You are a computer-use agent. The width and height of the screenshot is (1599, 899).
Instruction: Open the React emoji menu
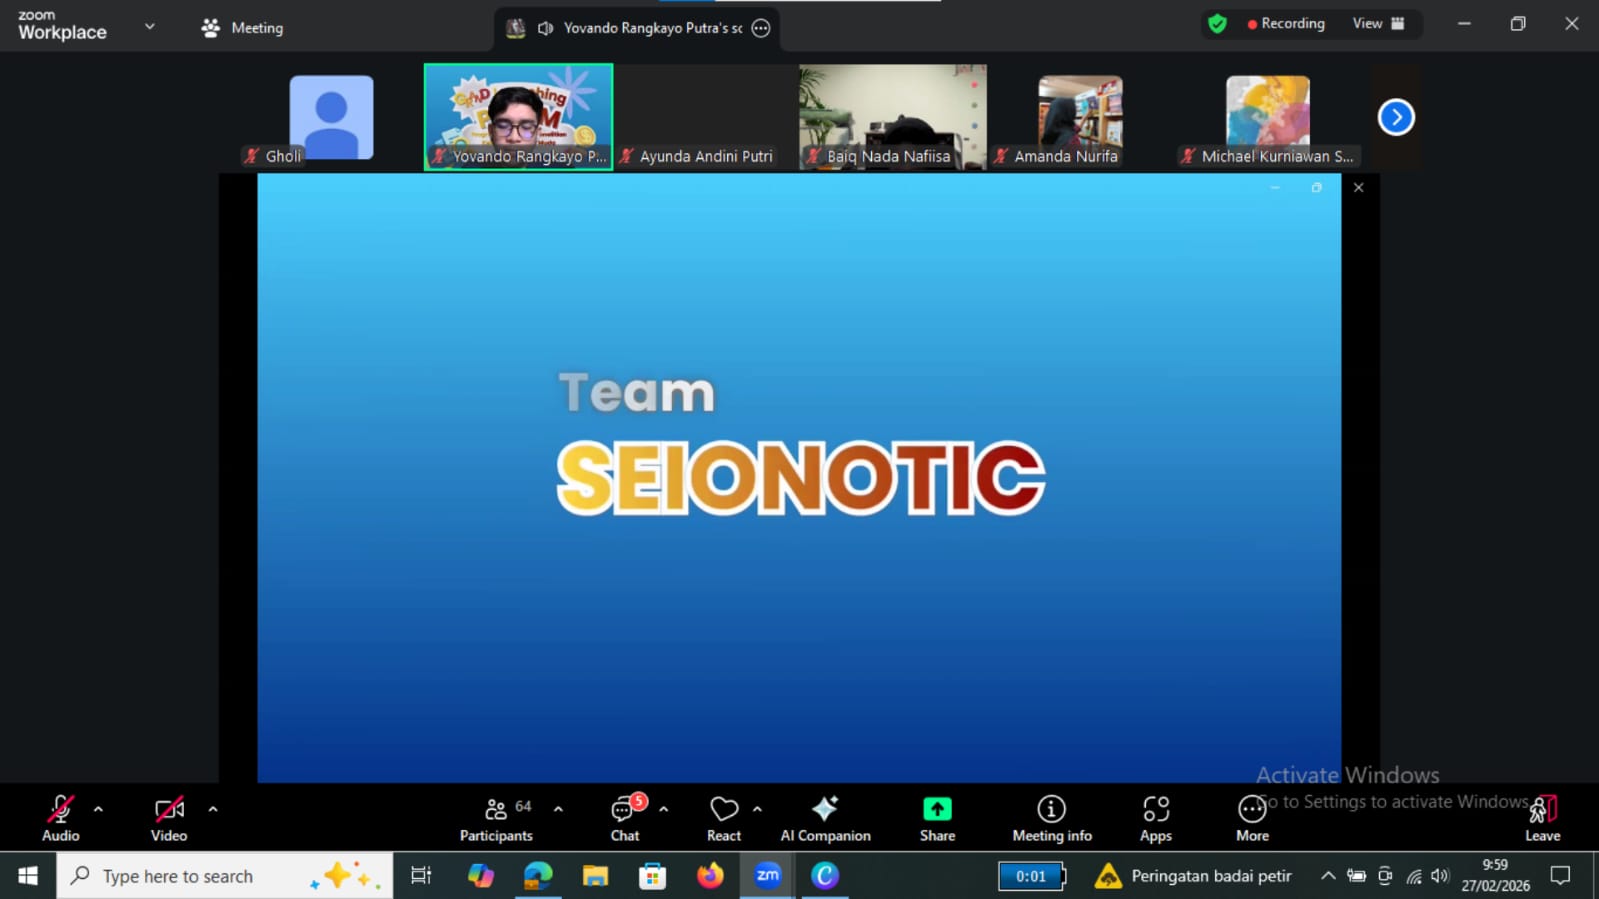click(724, 818)
